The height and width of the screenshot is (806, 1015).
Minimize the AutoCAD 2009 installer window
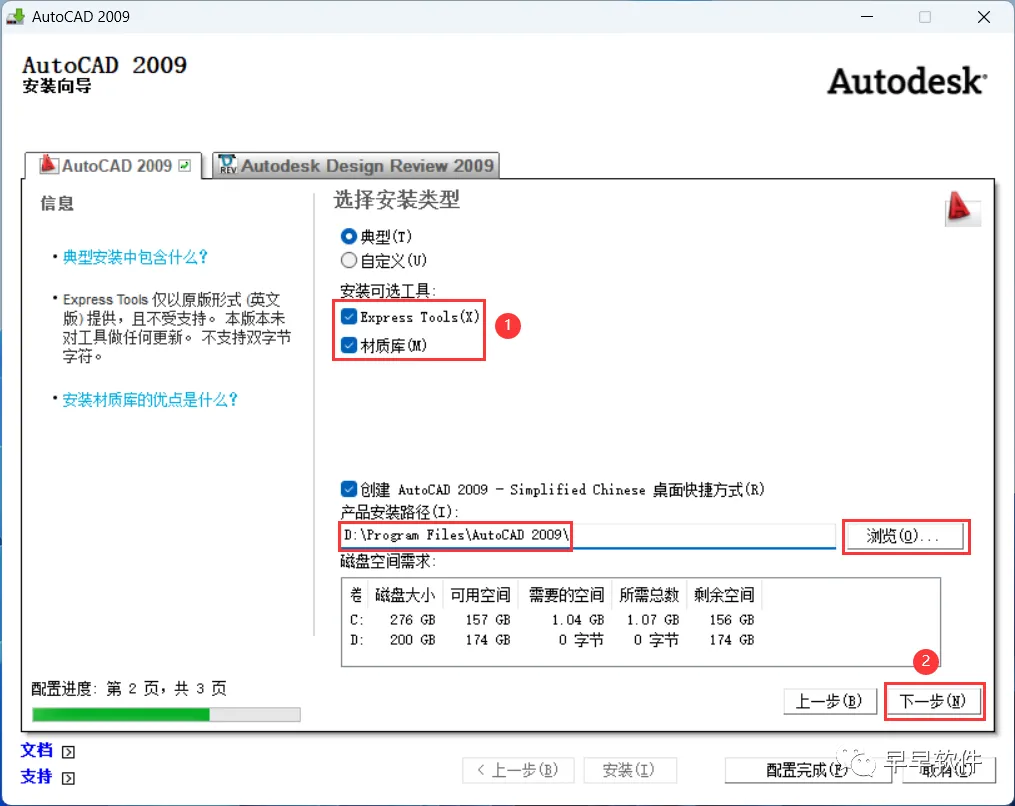(867, 17)
